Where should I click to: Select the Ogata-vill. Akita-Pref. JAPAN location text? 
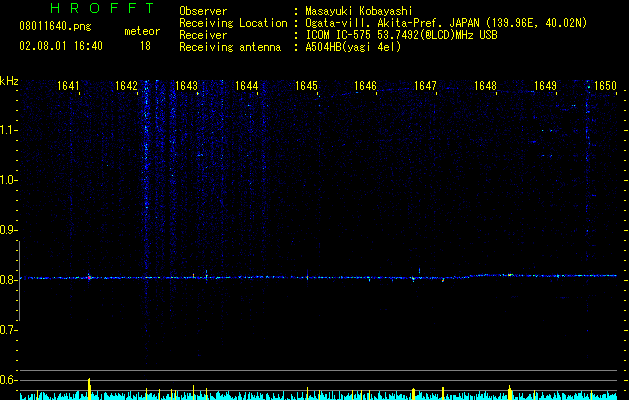(x=446, y=23)
